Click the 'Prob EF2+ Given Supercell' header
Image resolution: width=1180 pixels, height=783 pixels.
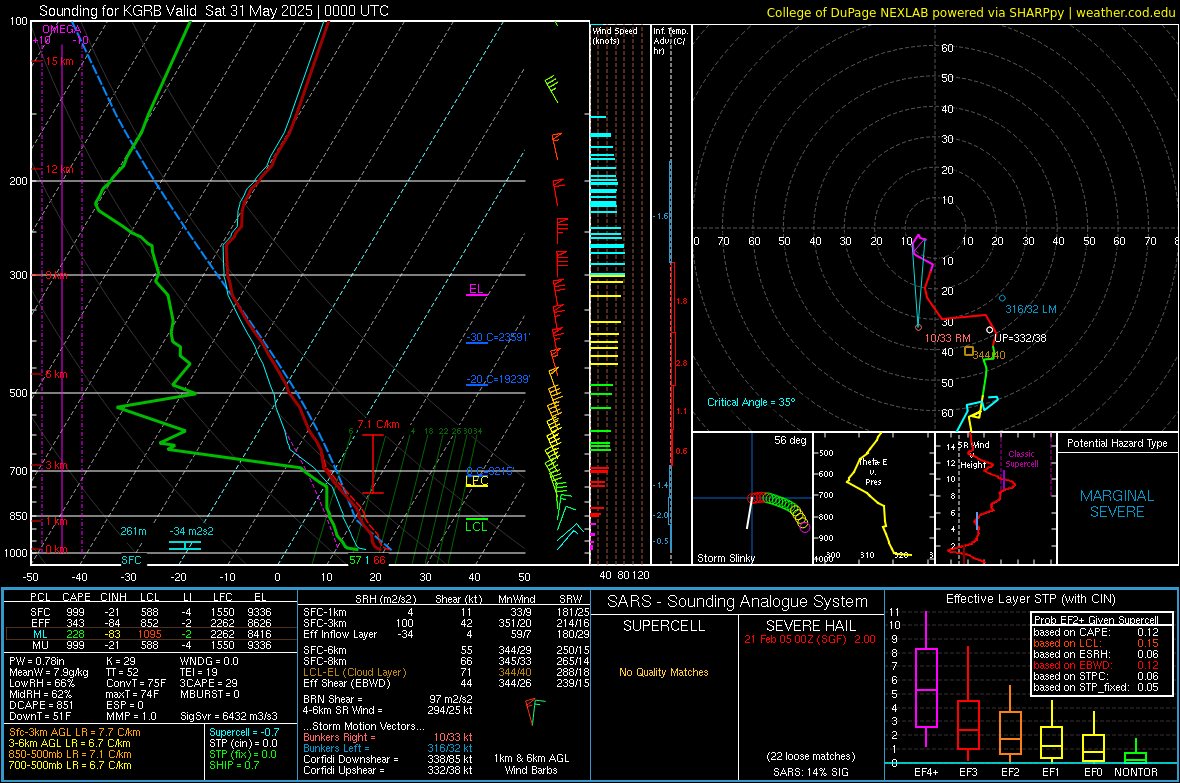[x=1096, y=620]
